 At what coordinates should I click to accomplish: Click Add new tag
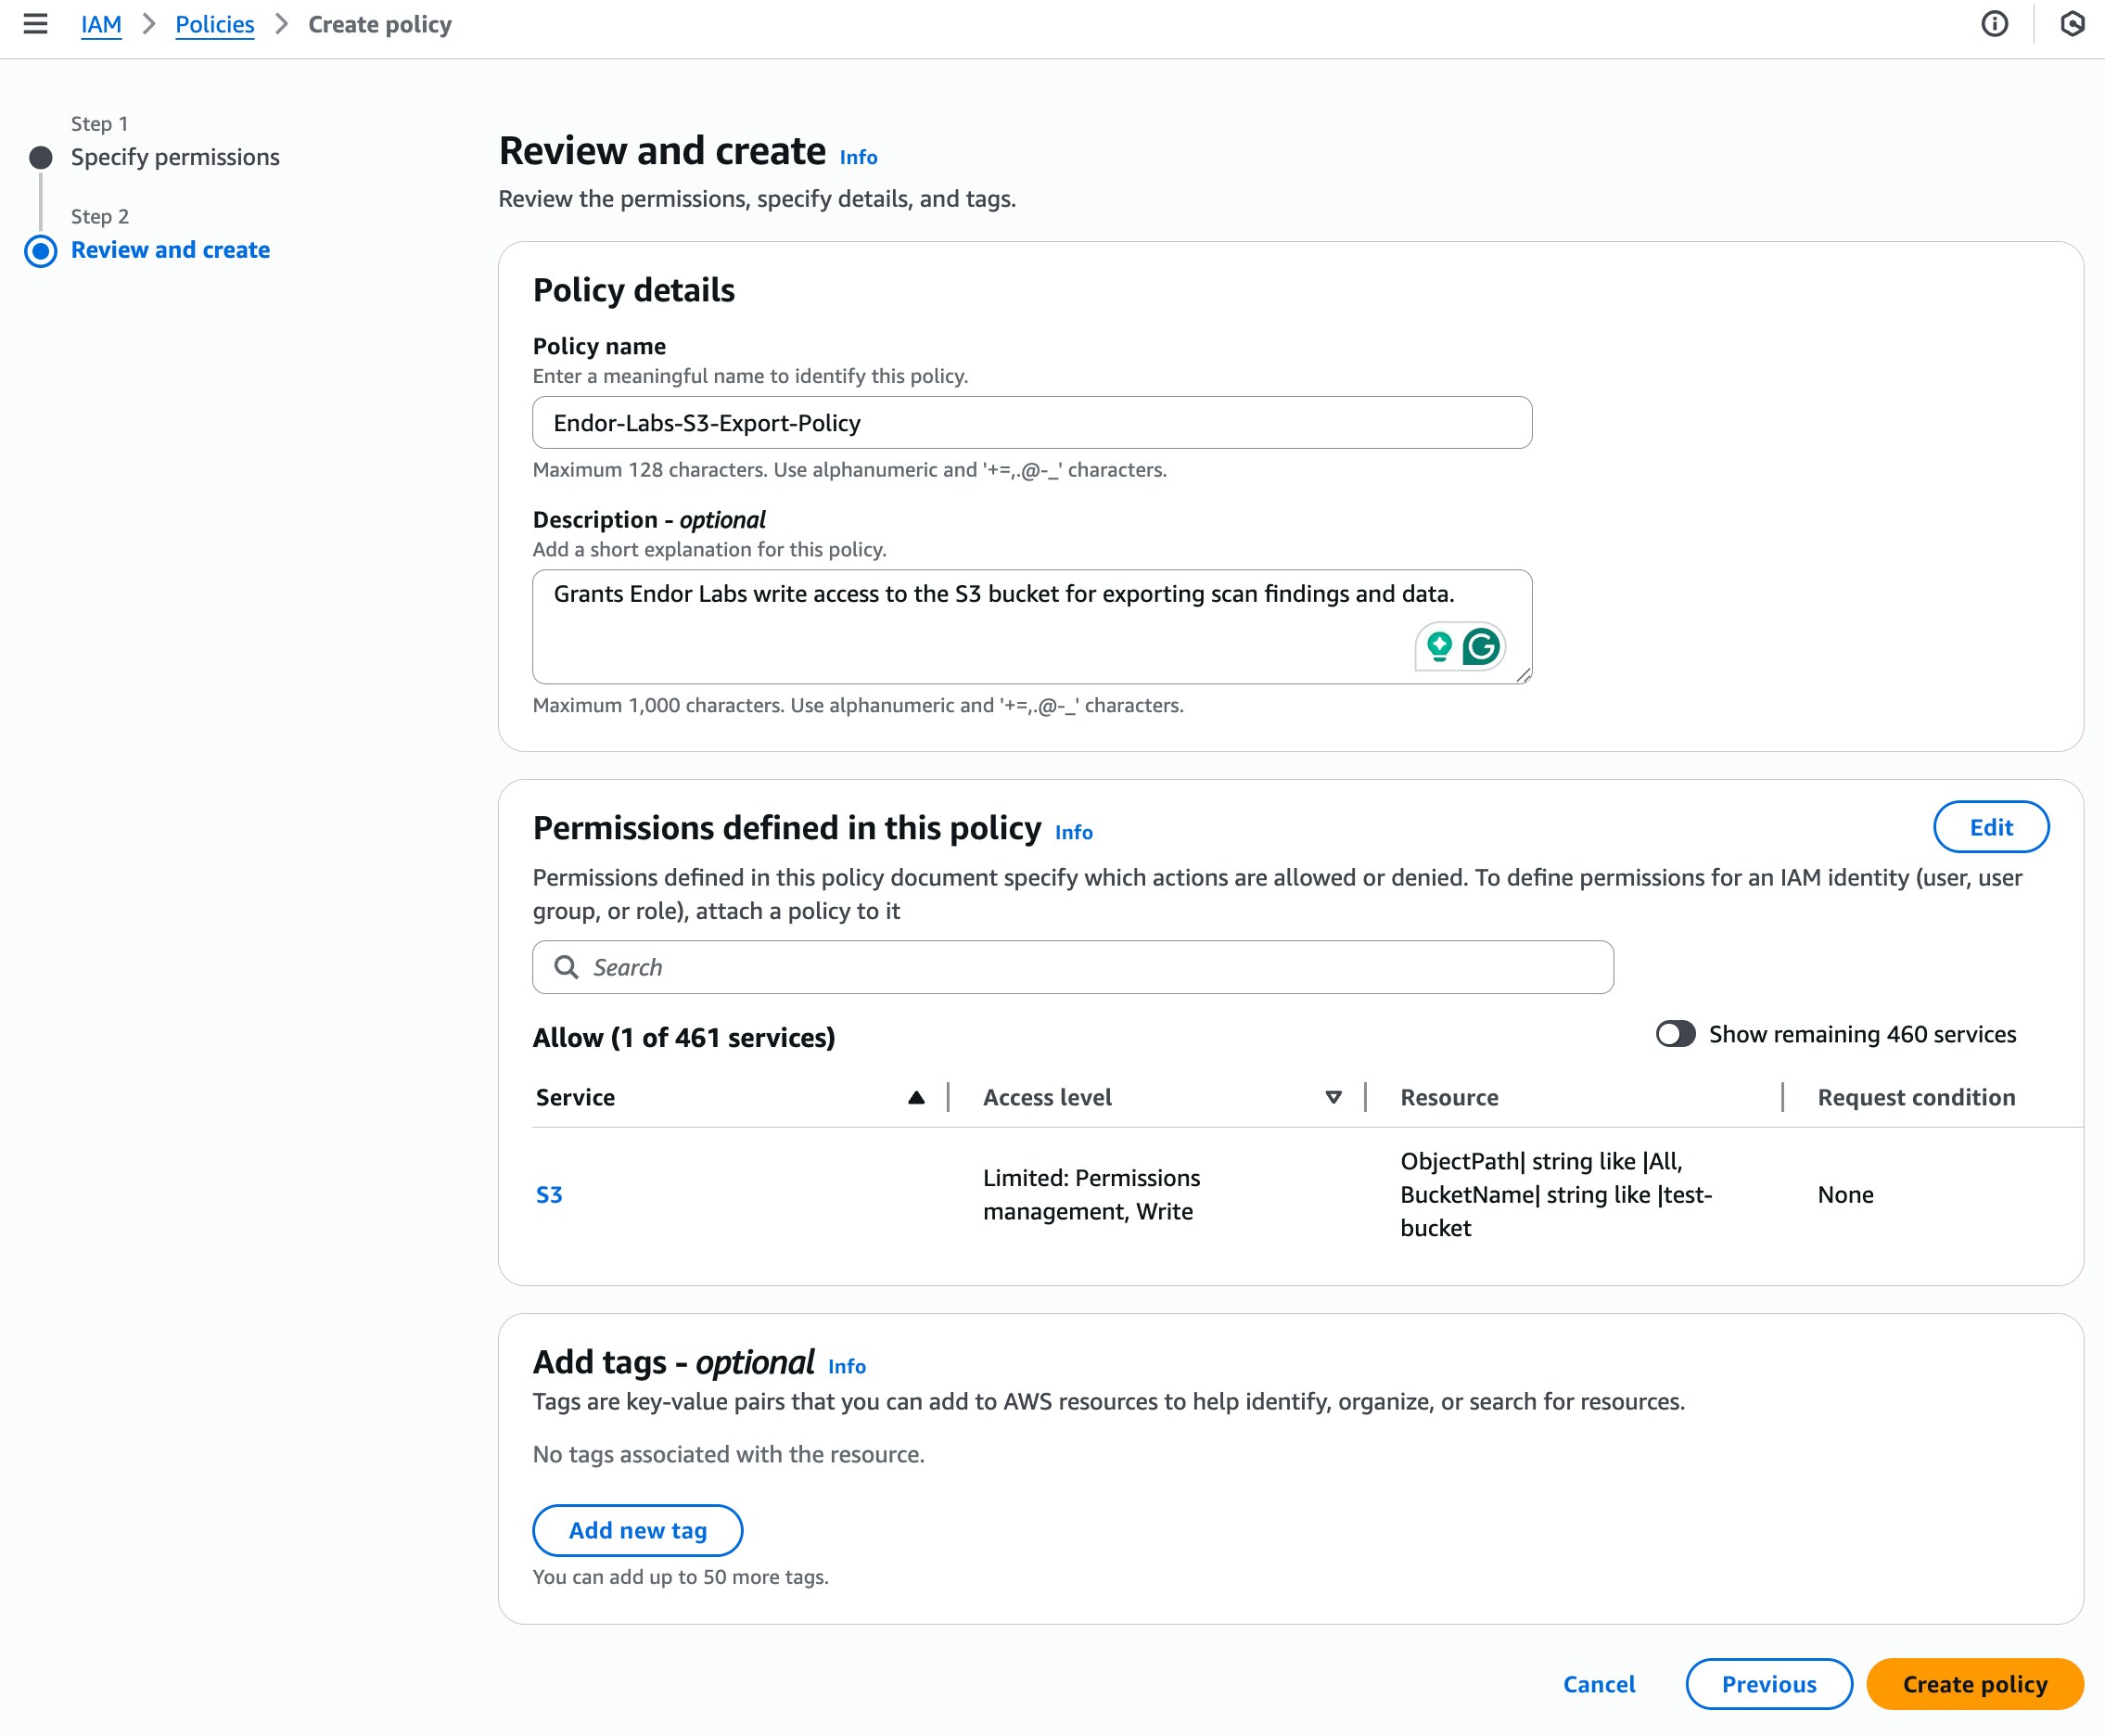tap(637, 1530)
